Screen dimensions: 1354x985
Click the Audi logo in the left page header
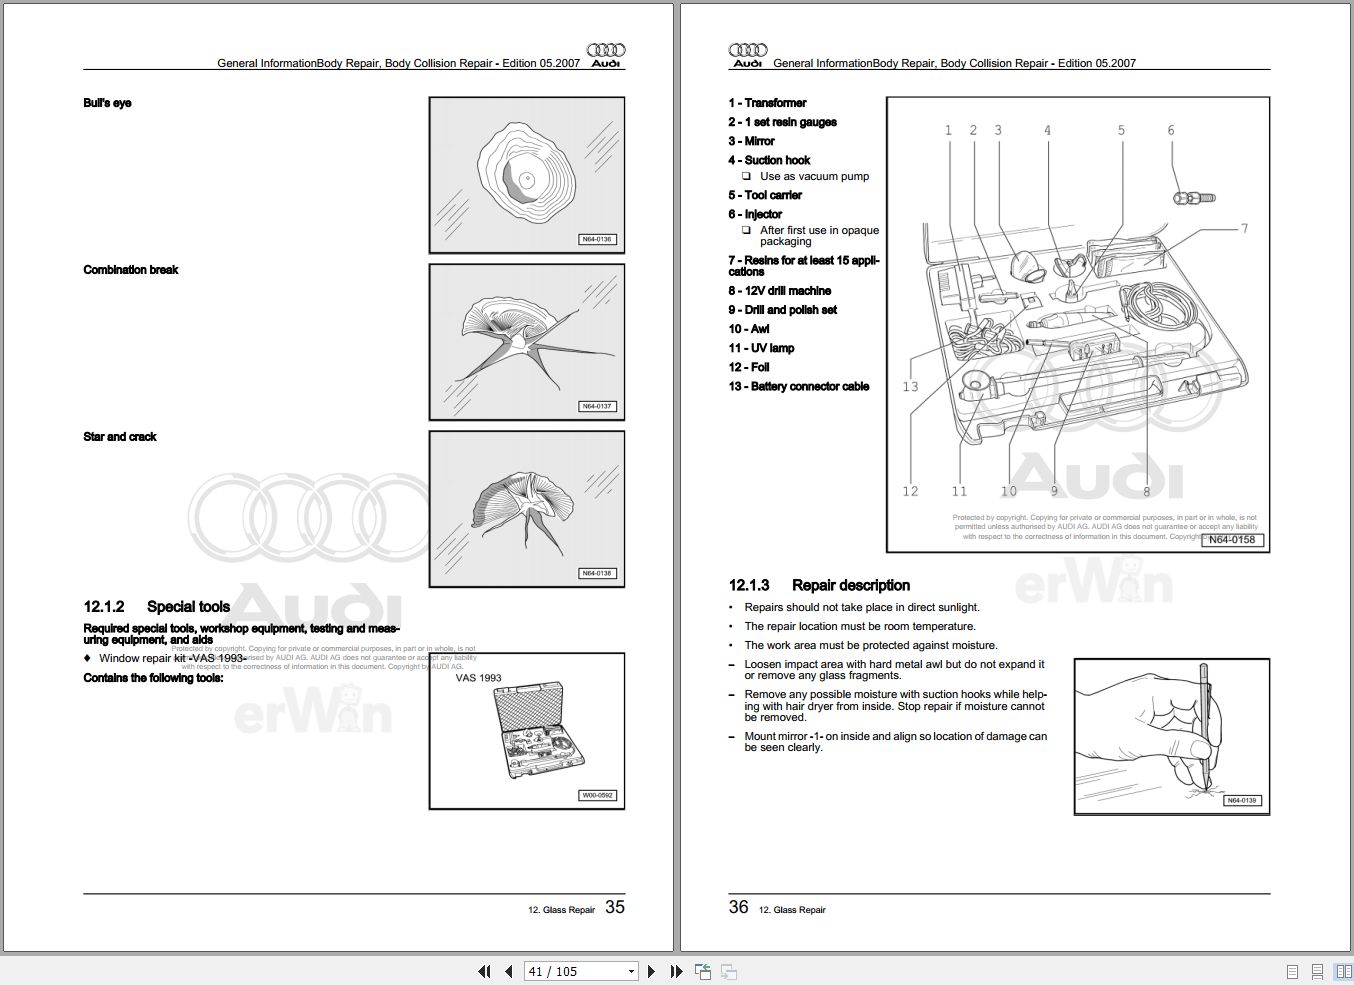pos(605,55)
